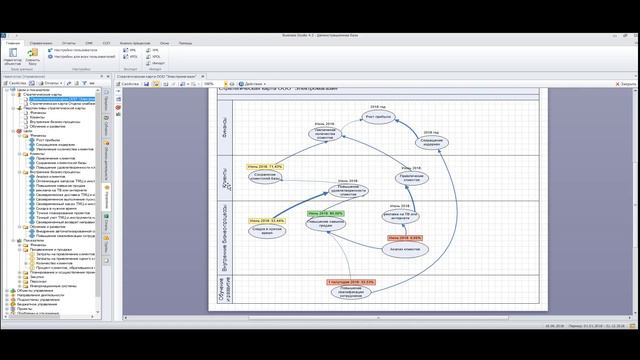The image size is (640, 360).
Task: Click the green 80,00% indicator label
Action: point(326,213)
